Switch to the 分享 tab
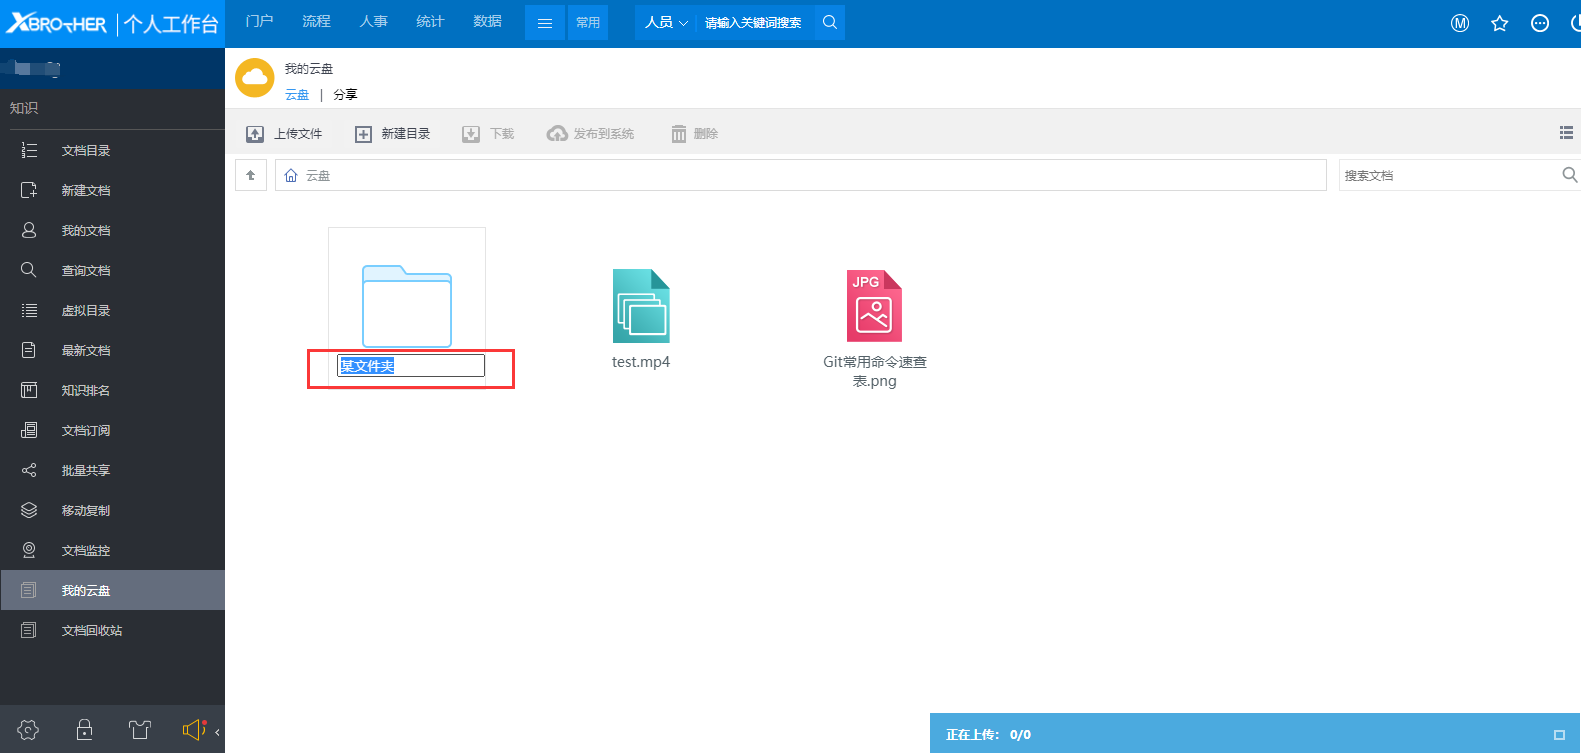Screen dimensions: 1581x753 [345, 95]
